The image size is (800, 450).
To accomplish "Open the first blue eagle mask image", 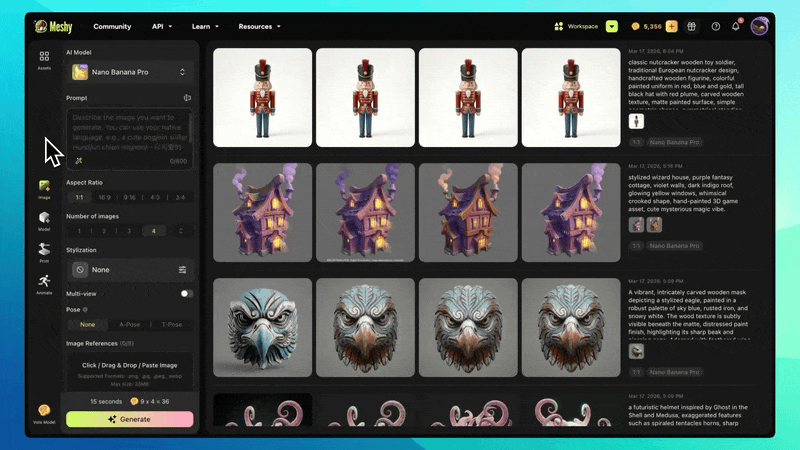I will (x=262, y=328).
